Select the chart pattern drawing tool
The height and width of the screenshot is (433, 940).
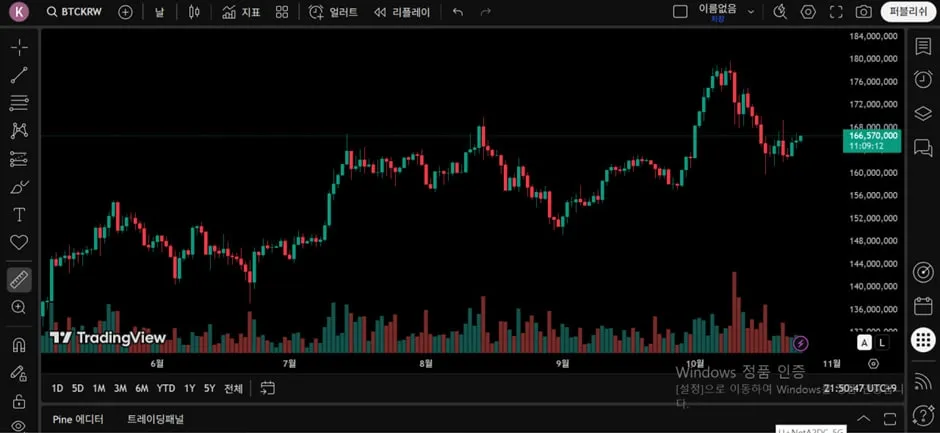tap(19, 130)
